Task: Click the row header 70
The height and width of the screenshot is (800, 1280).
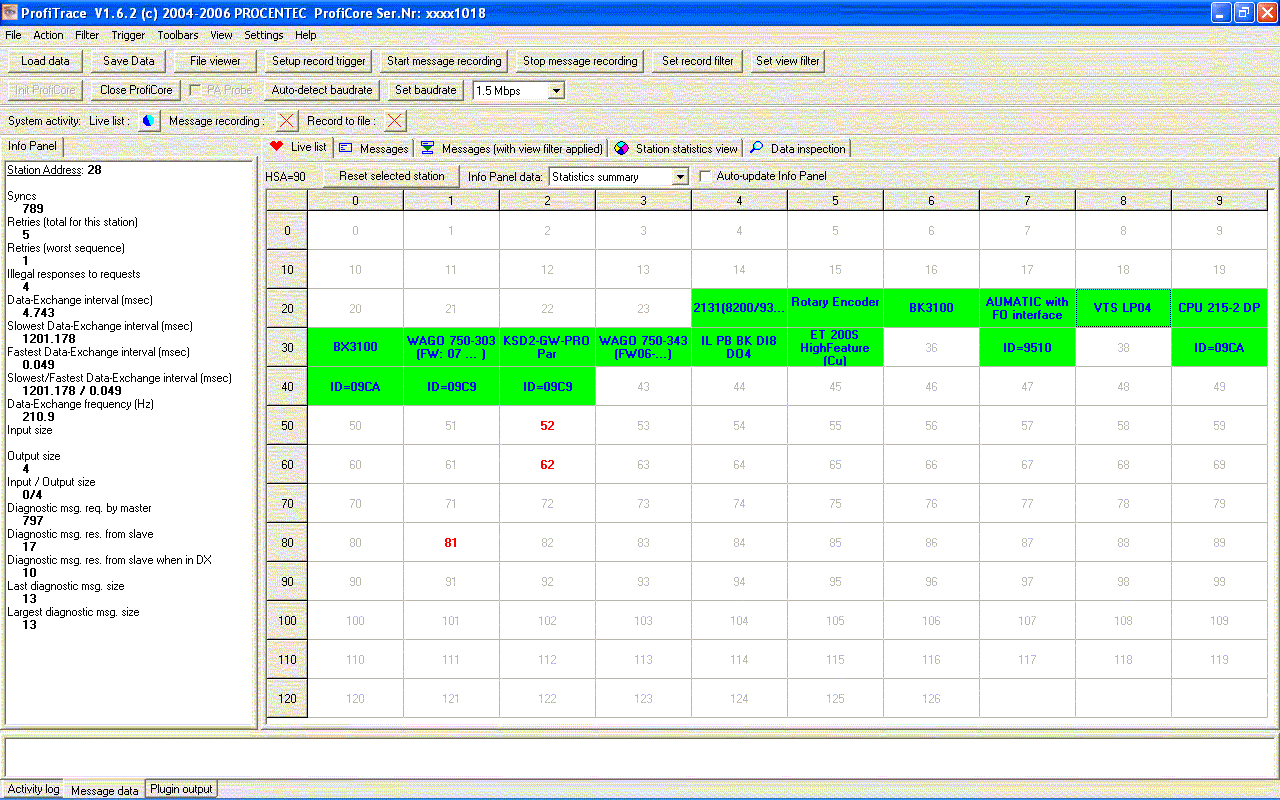Action: 287,503
